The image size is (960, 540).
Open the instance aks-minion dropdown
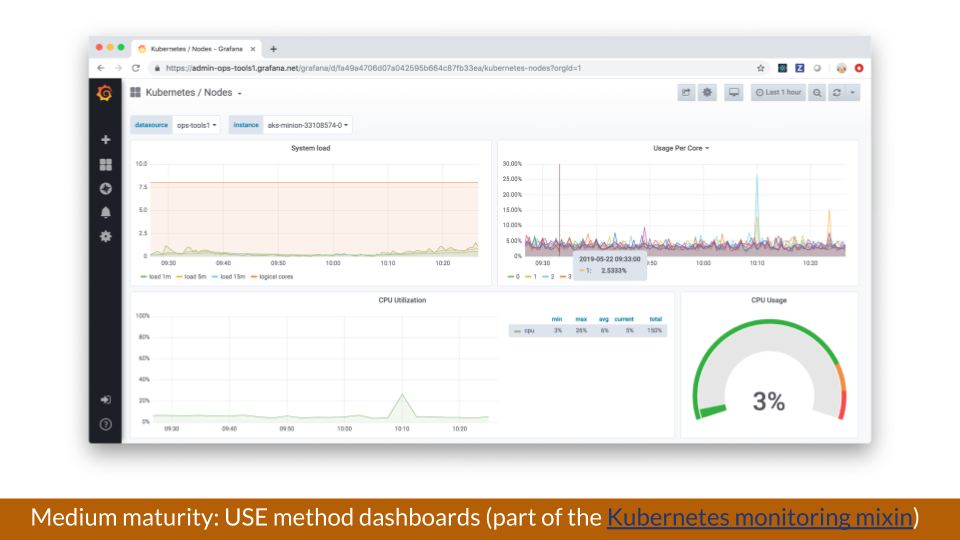307,125
